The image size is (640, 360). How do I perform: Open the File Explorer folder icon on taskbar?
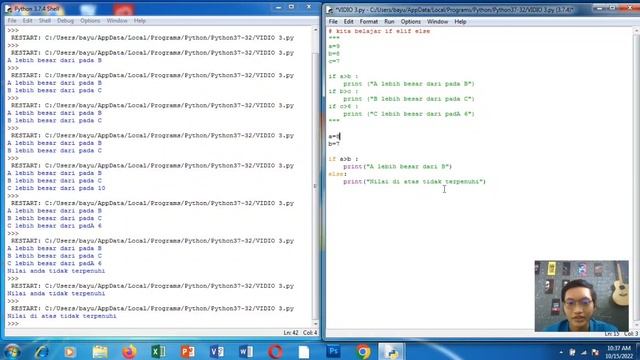[100, 351]
